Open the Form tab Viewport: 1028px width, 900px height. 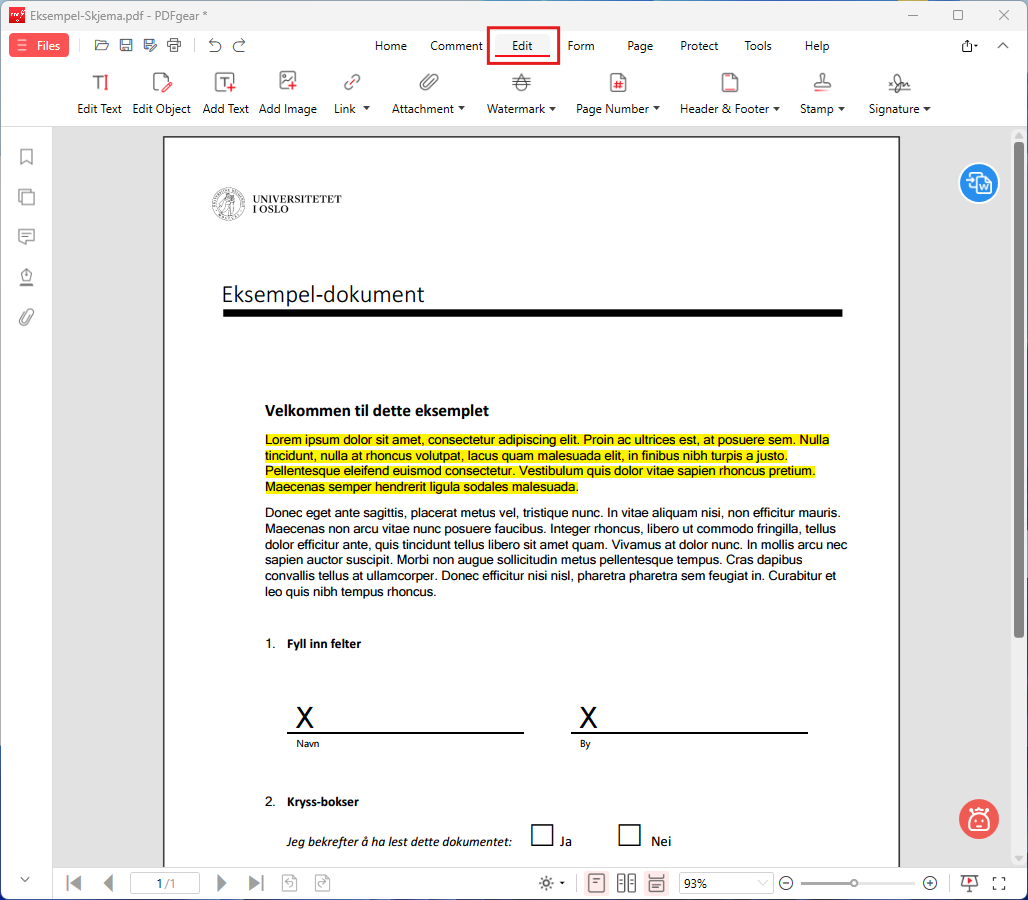(581, 46)
